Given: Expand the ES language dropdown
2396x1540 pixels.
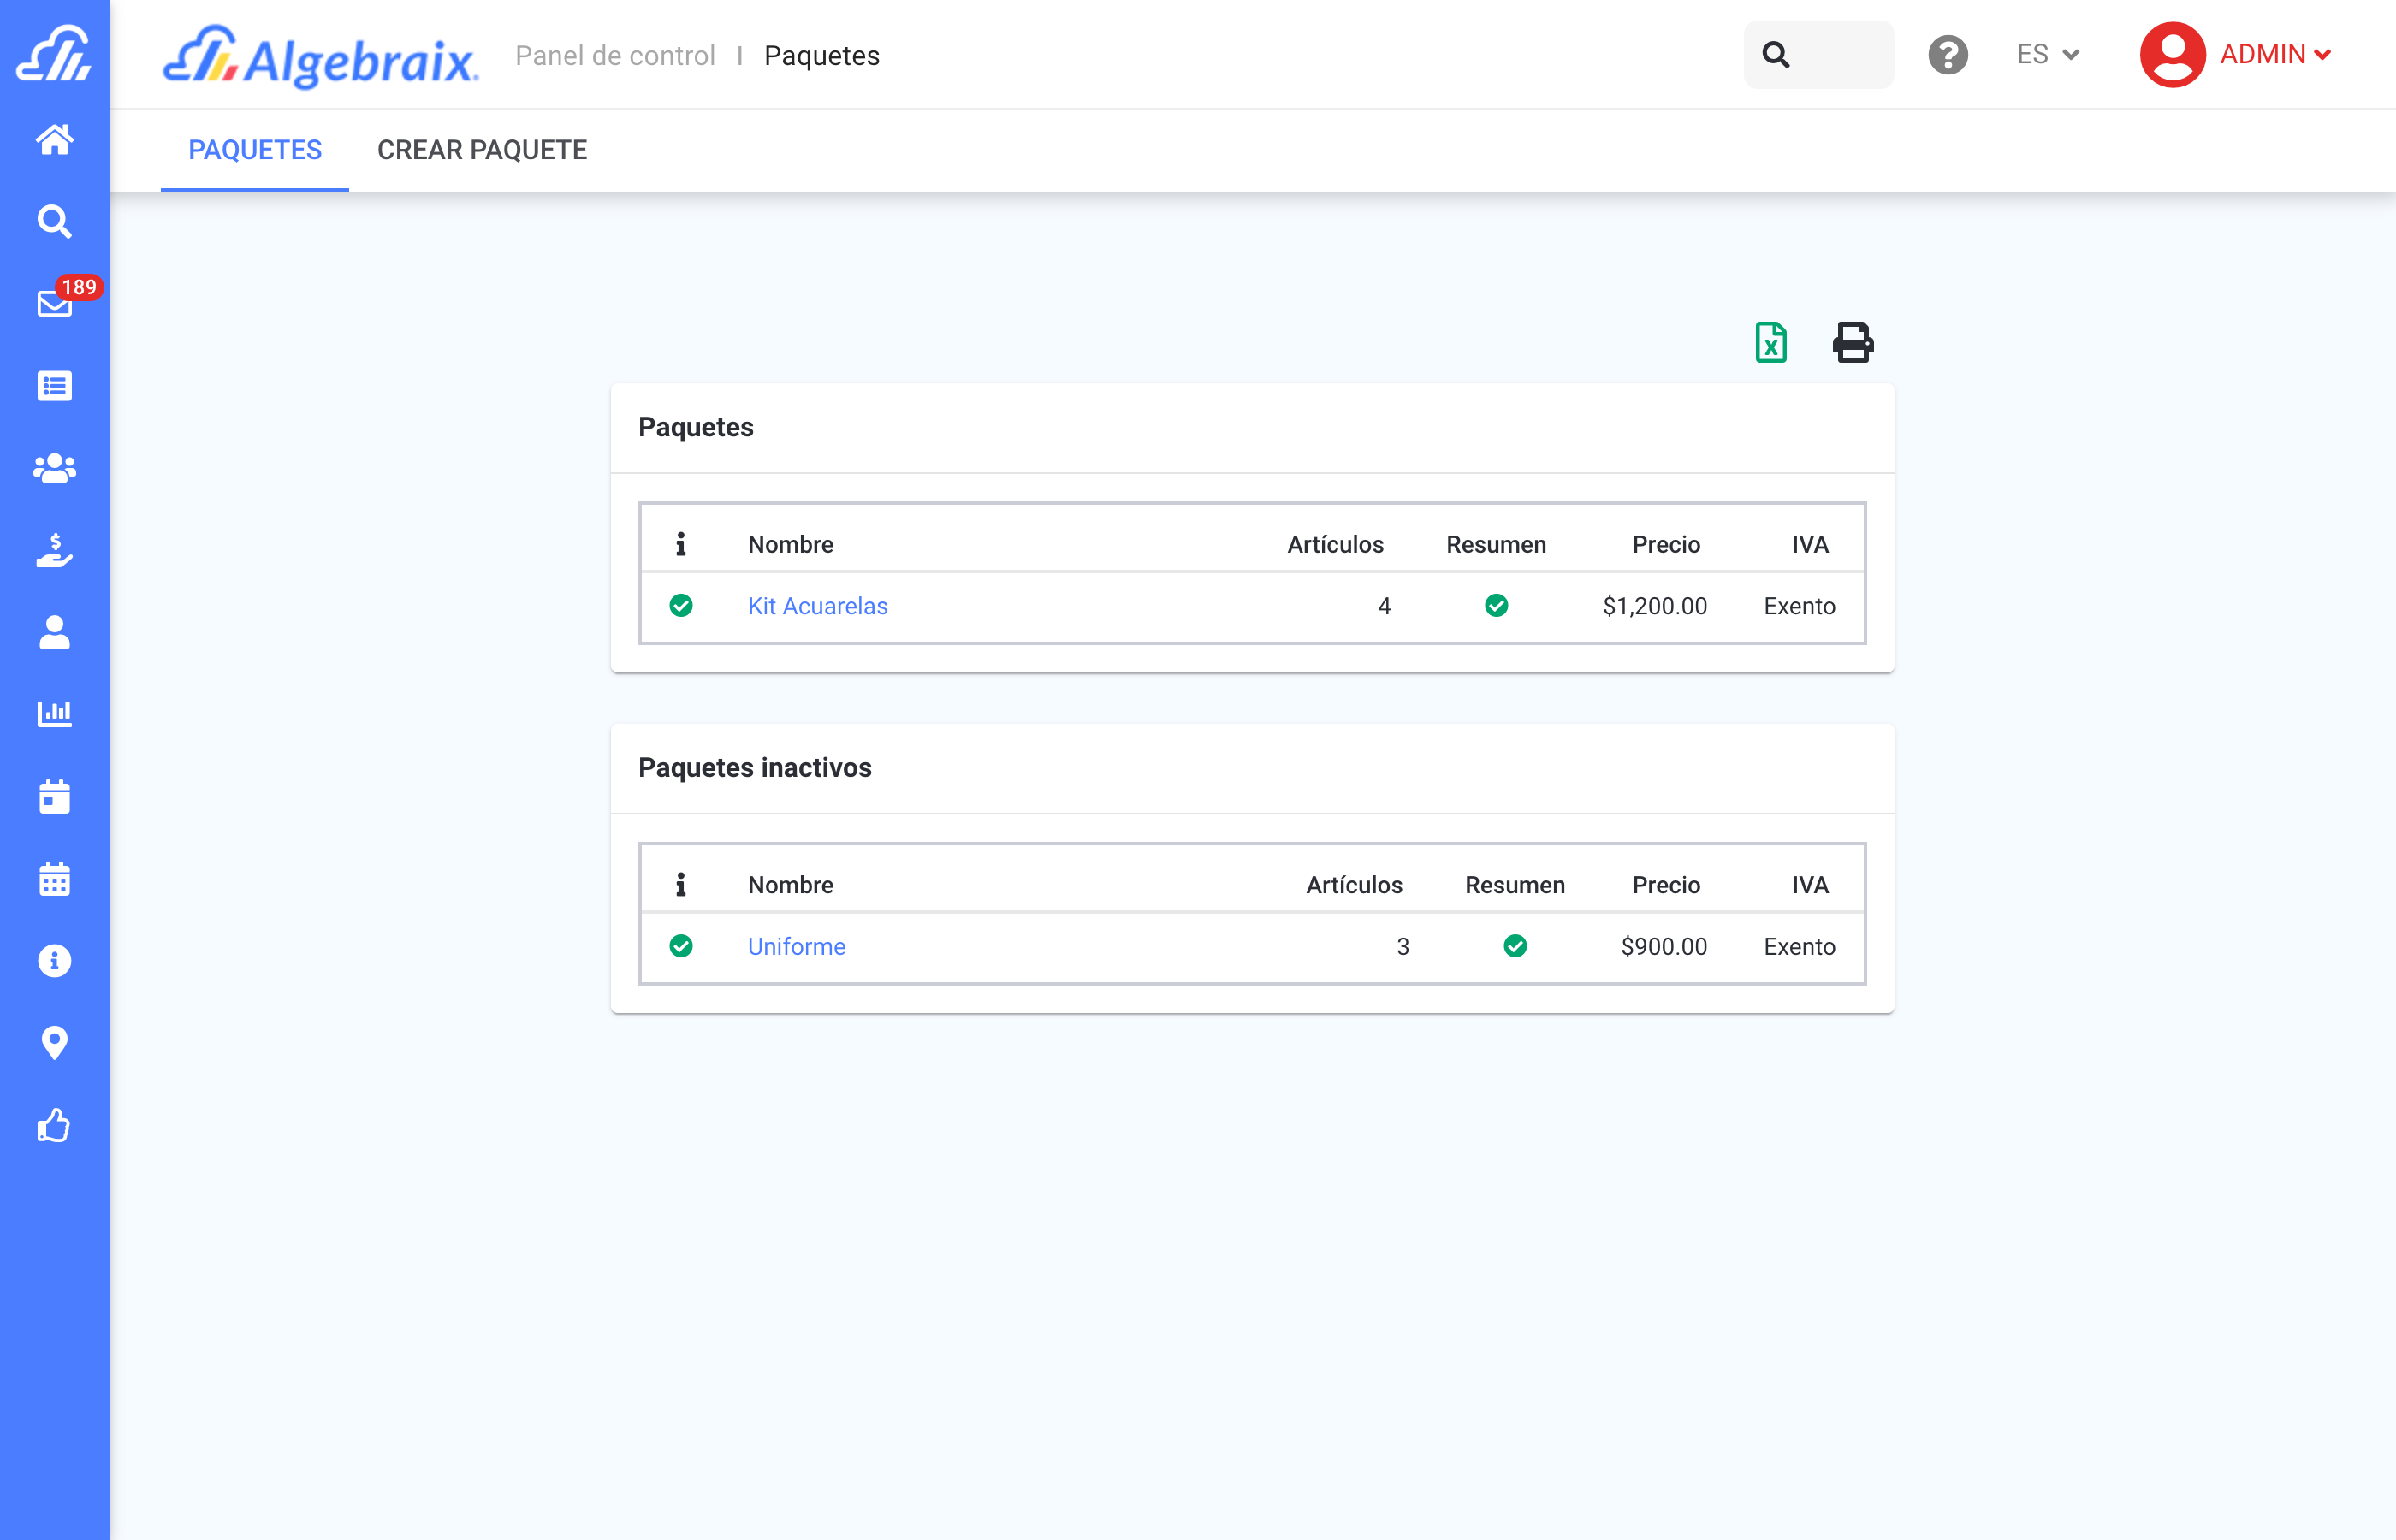Looking at the screenshot, I should click(2047, 55).
